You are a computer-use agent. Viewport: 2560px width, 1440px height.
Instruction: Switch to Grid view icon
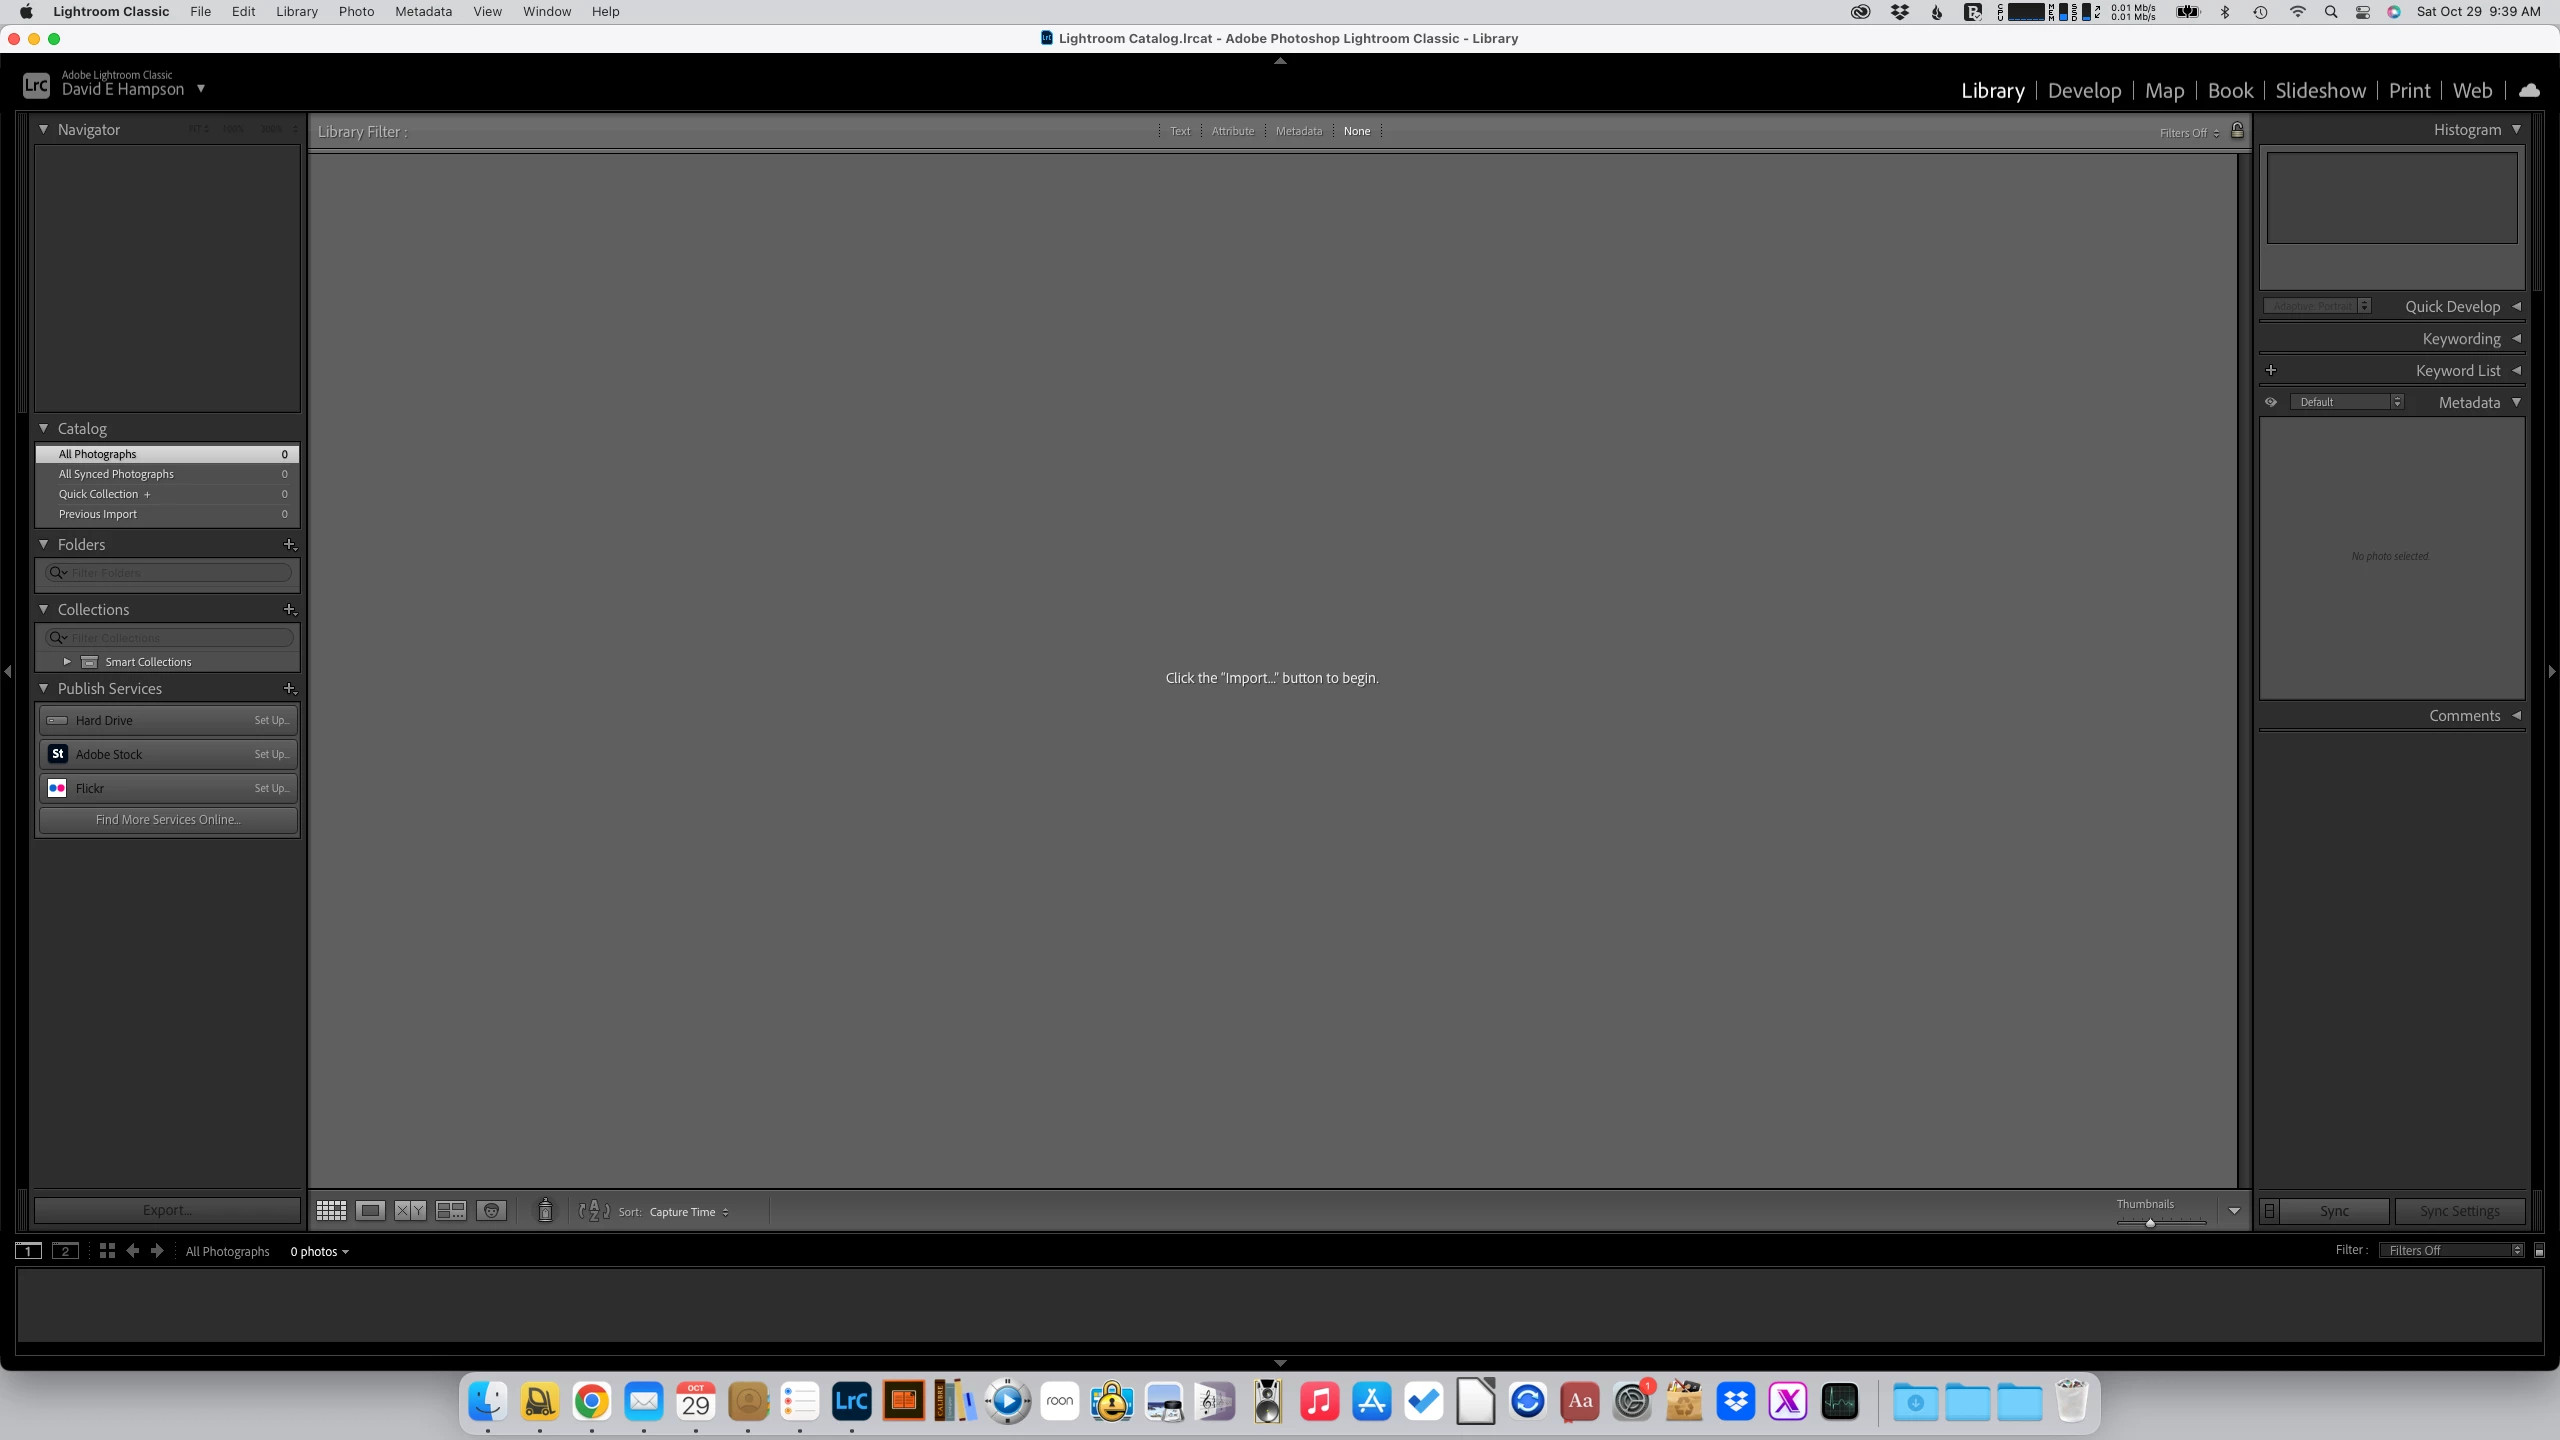331,1211
